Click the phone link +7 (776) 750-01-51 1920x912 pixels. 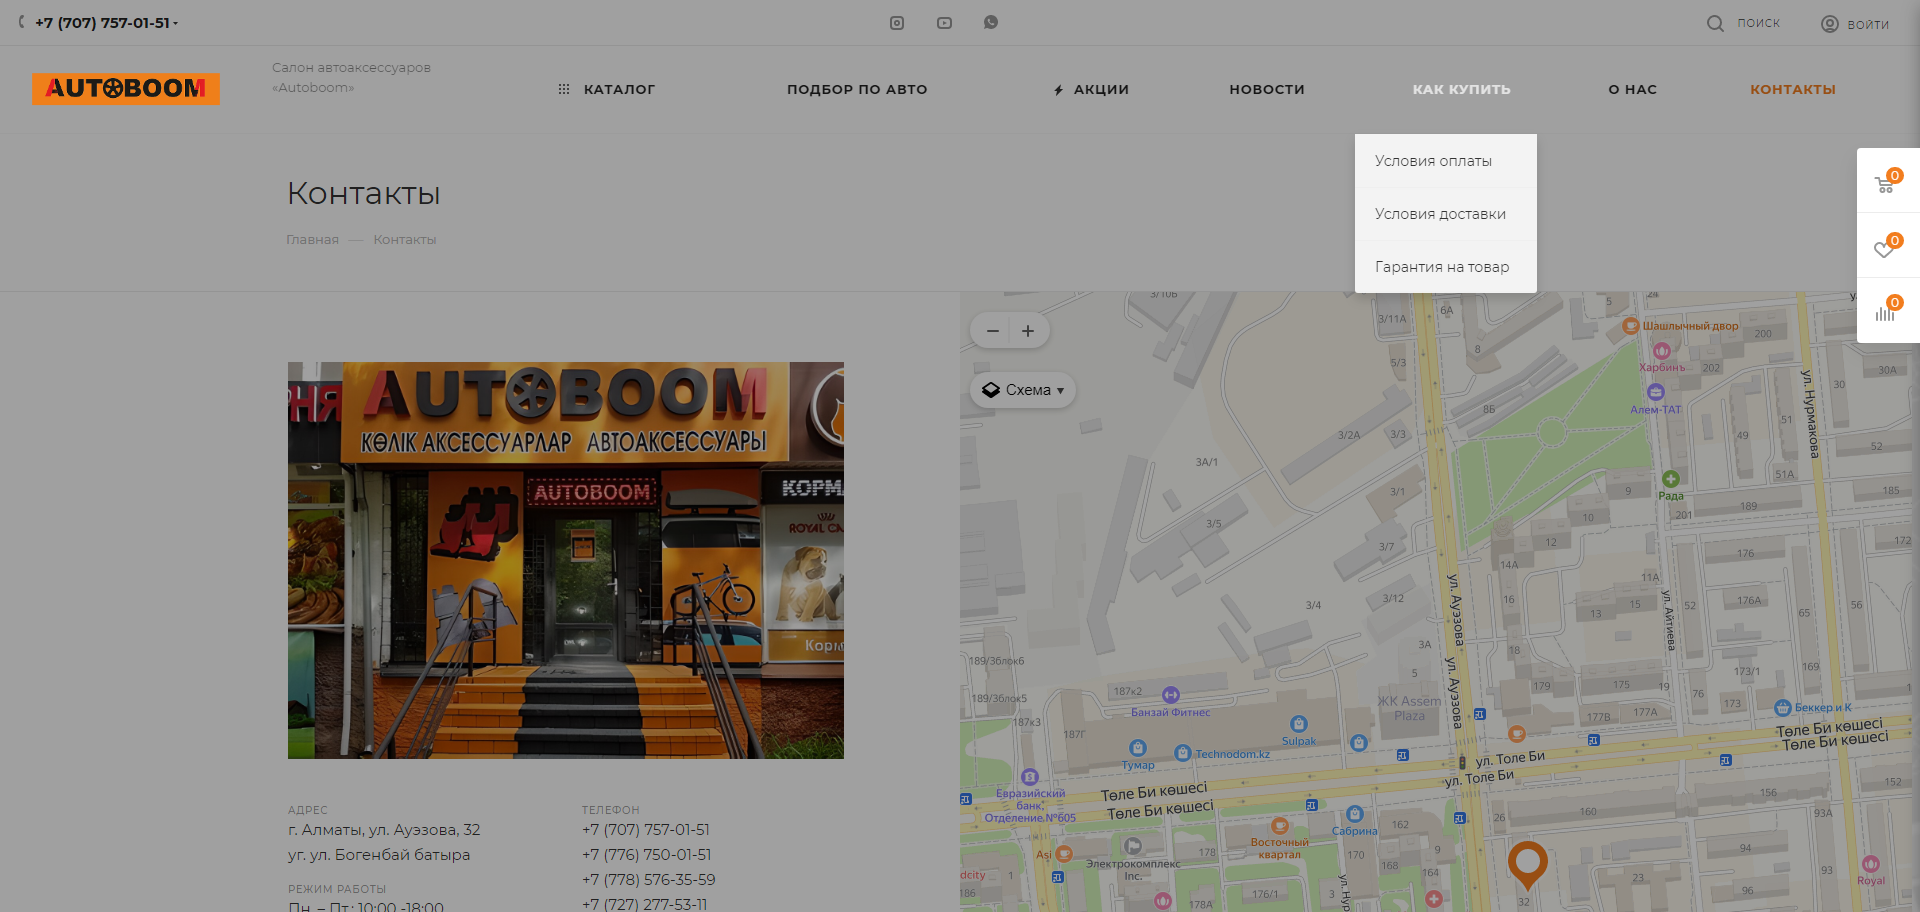(x=647, y=855)
